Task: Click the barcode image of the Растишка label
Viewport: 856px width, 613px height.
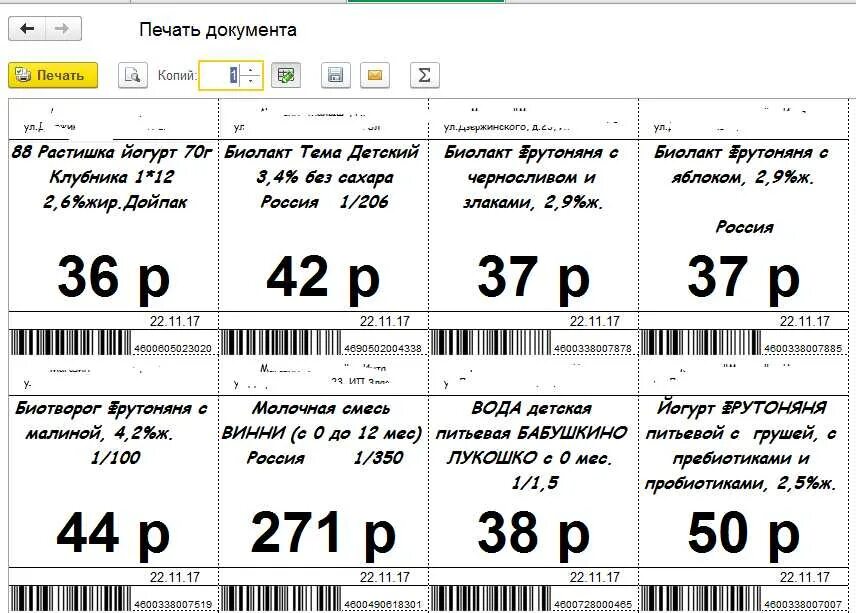Action: [71, 343]
